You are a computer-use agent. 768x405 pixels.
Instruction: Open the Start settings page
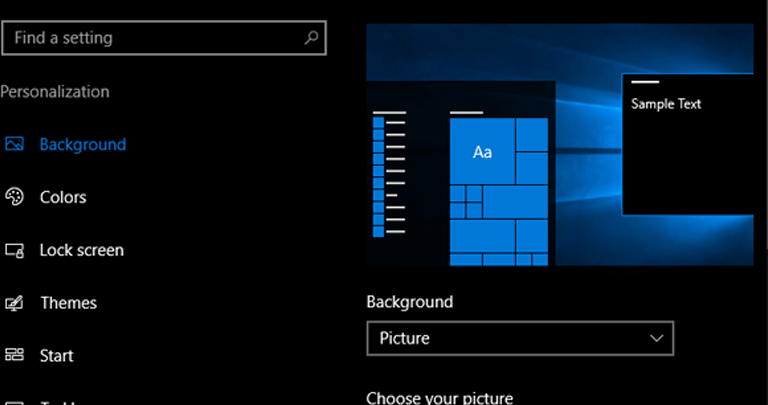(56, 356)
